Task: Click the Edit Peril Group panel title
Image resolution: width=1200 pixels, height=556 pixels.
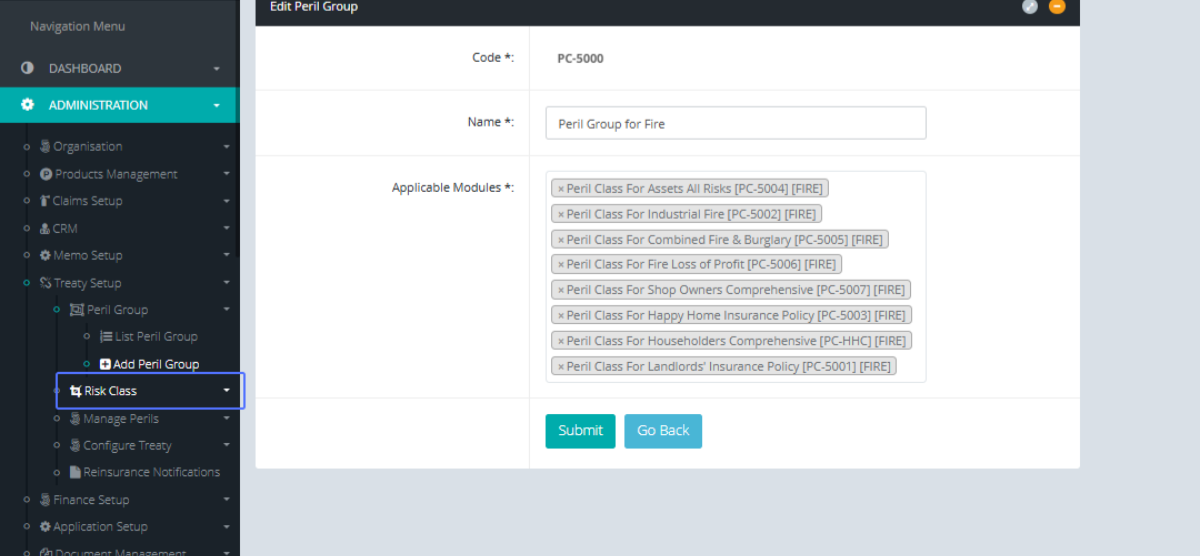Action: (x=314, y=7)
